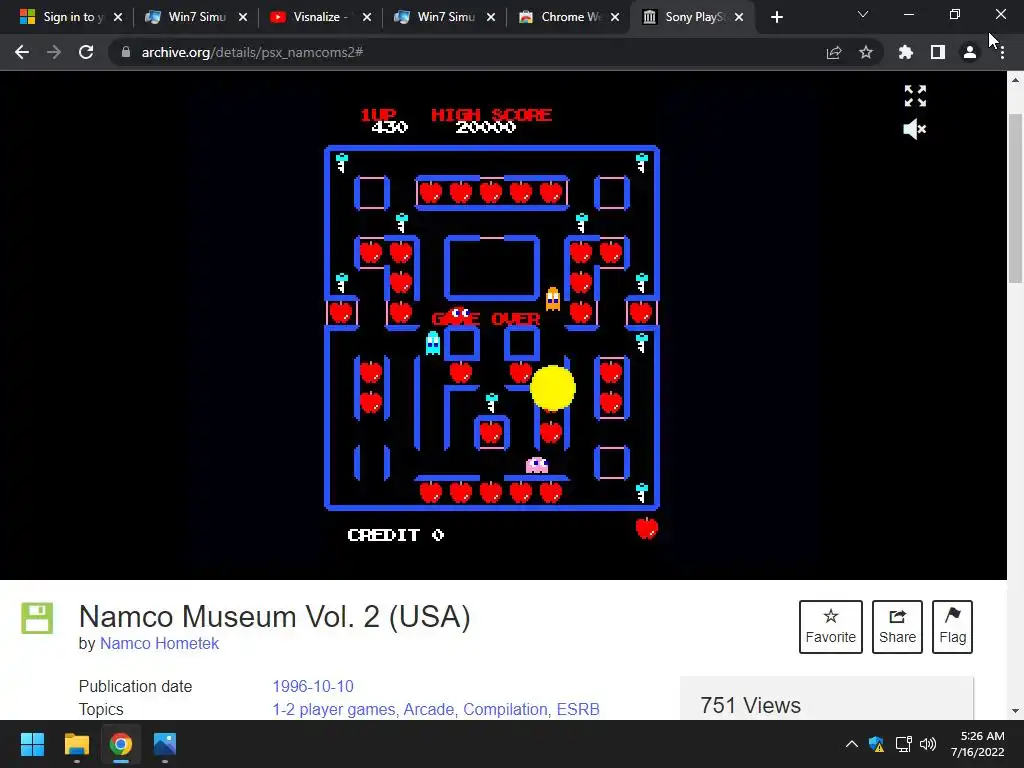This screenshot has height=768, width=1024.
Task: Open the tab search dropdown
Action: coord(863,14)
